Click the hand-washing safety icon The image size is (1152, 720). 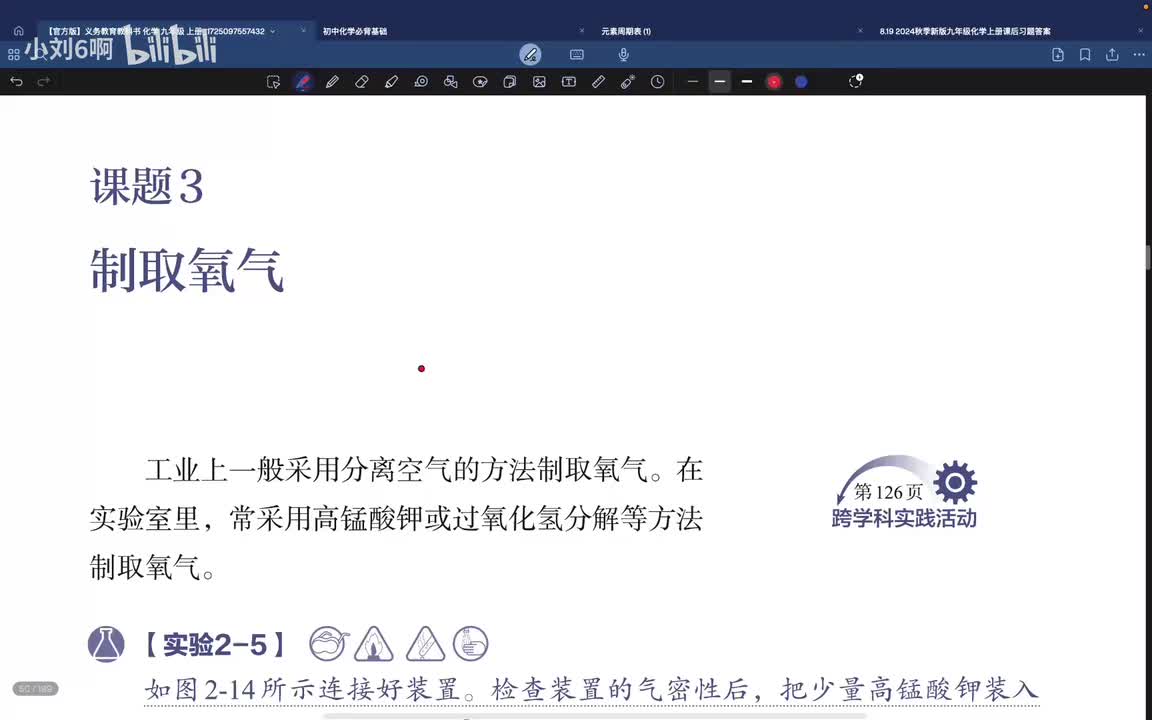point(470,644)
